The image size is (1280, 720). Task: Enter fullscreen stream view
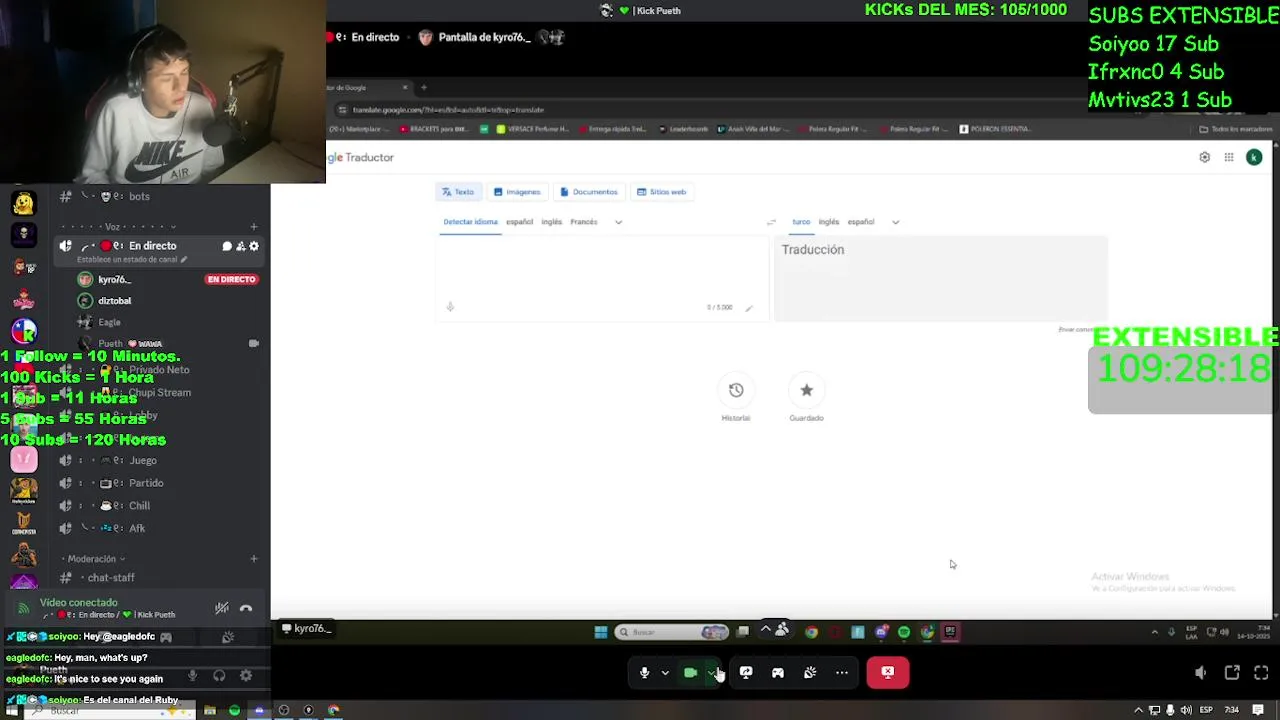(1261, 673)
